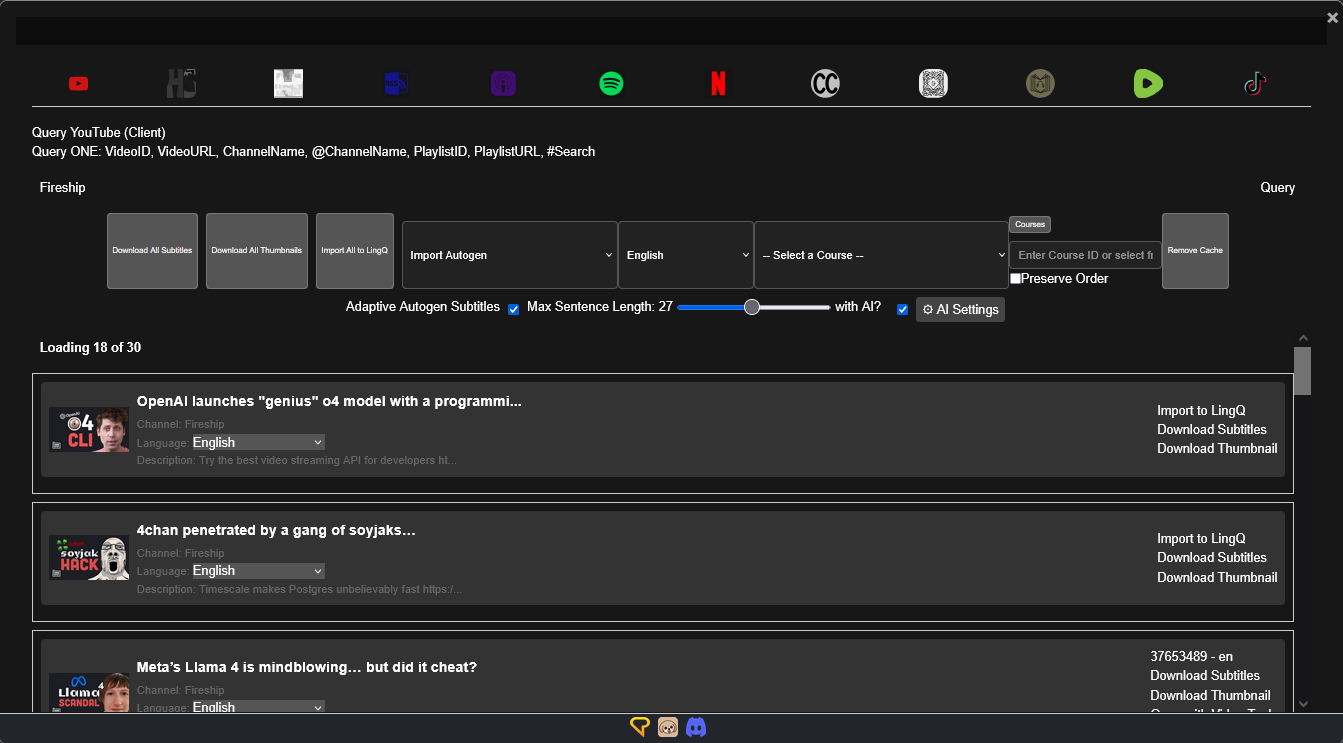Open the TikTok source tab

click(1255, 83)
